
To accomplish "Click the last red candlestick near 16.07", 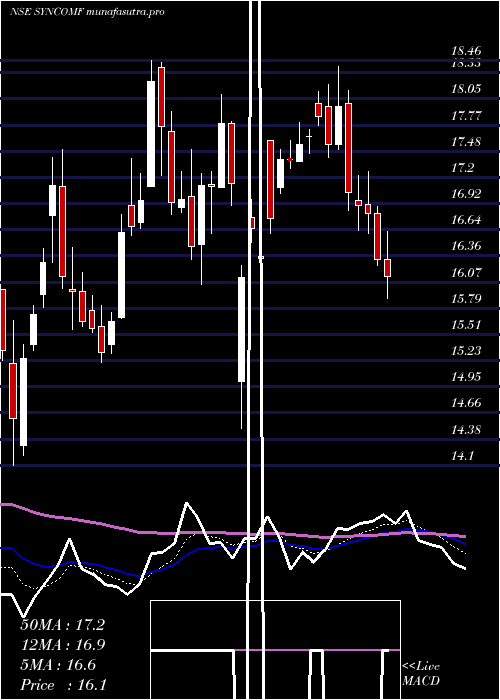I will click(388, 268).
